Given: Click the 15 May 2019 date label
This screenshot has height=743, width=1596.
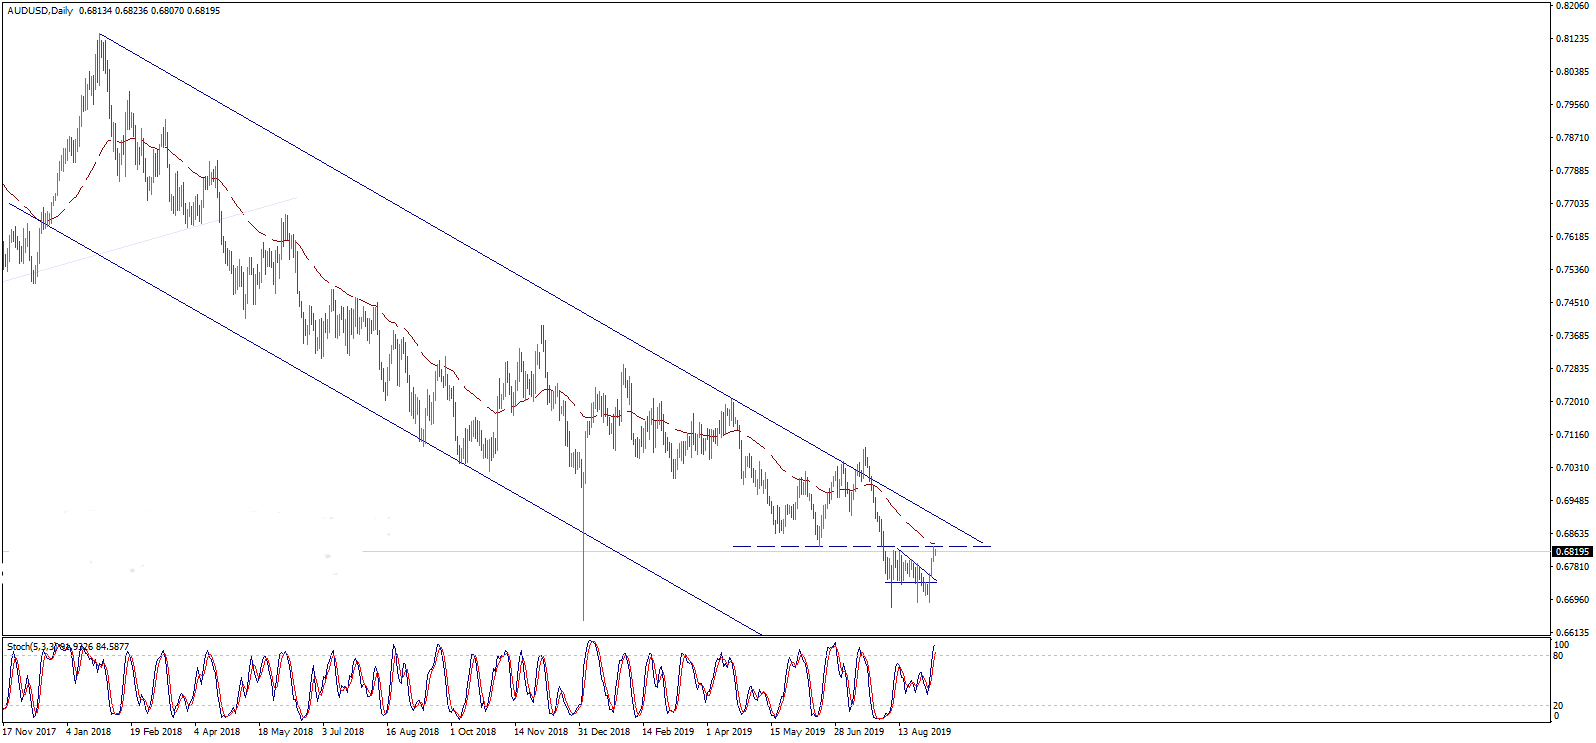Looking at the screenshot, I should [797, 732].
